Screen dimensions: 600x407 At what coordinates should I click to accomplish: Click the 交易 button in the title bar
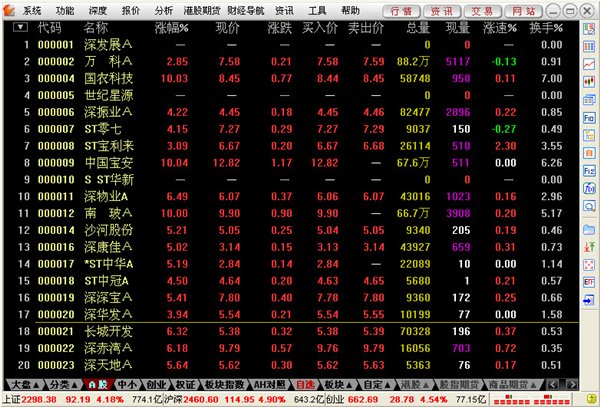482,11
